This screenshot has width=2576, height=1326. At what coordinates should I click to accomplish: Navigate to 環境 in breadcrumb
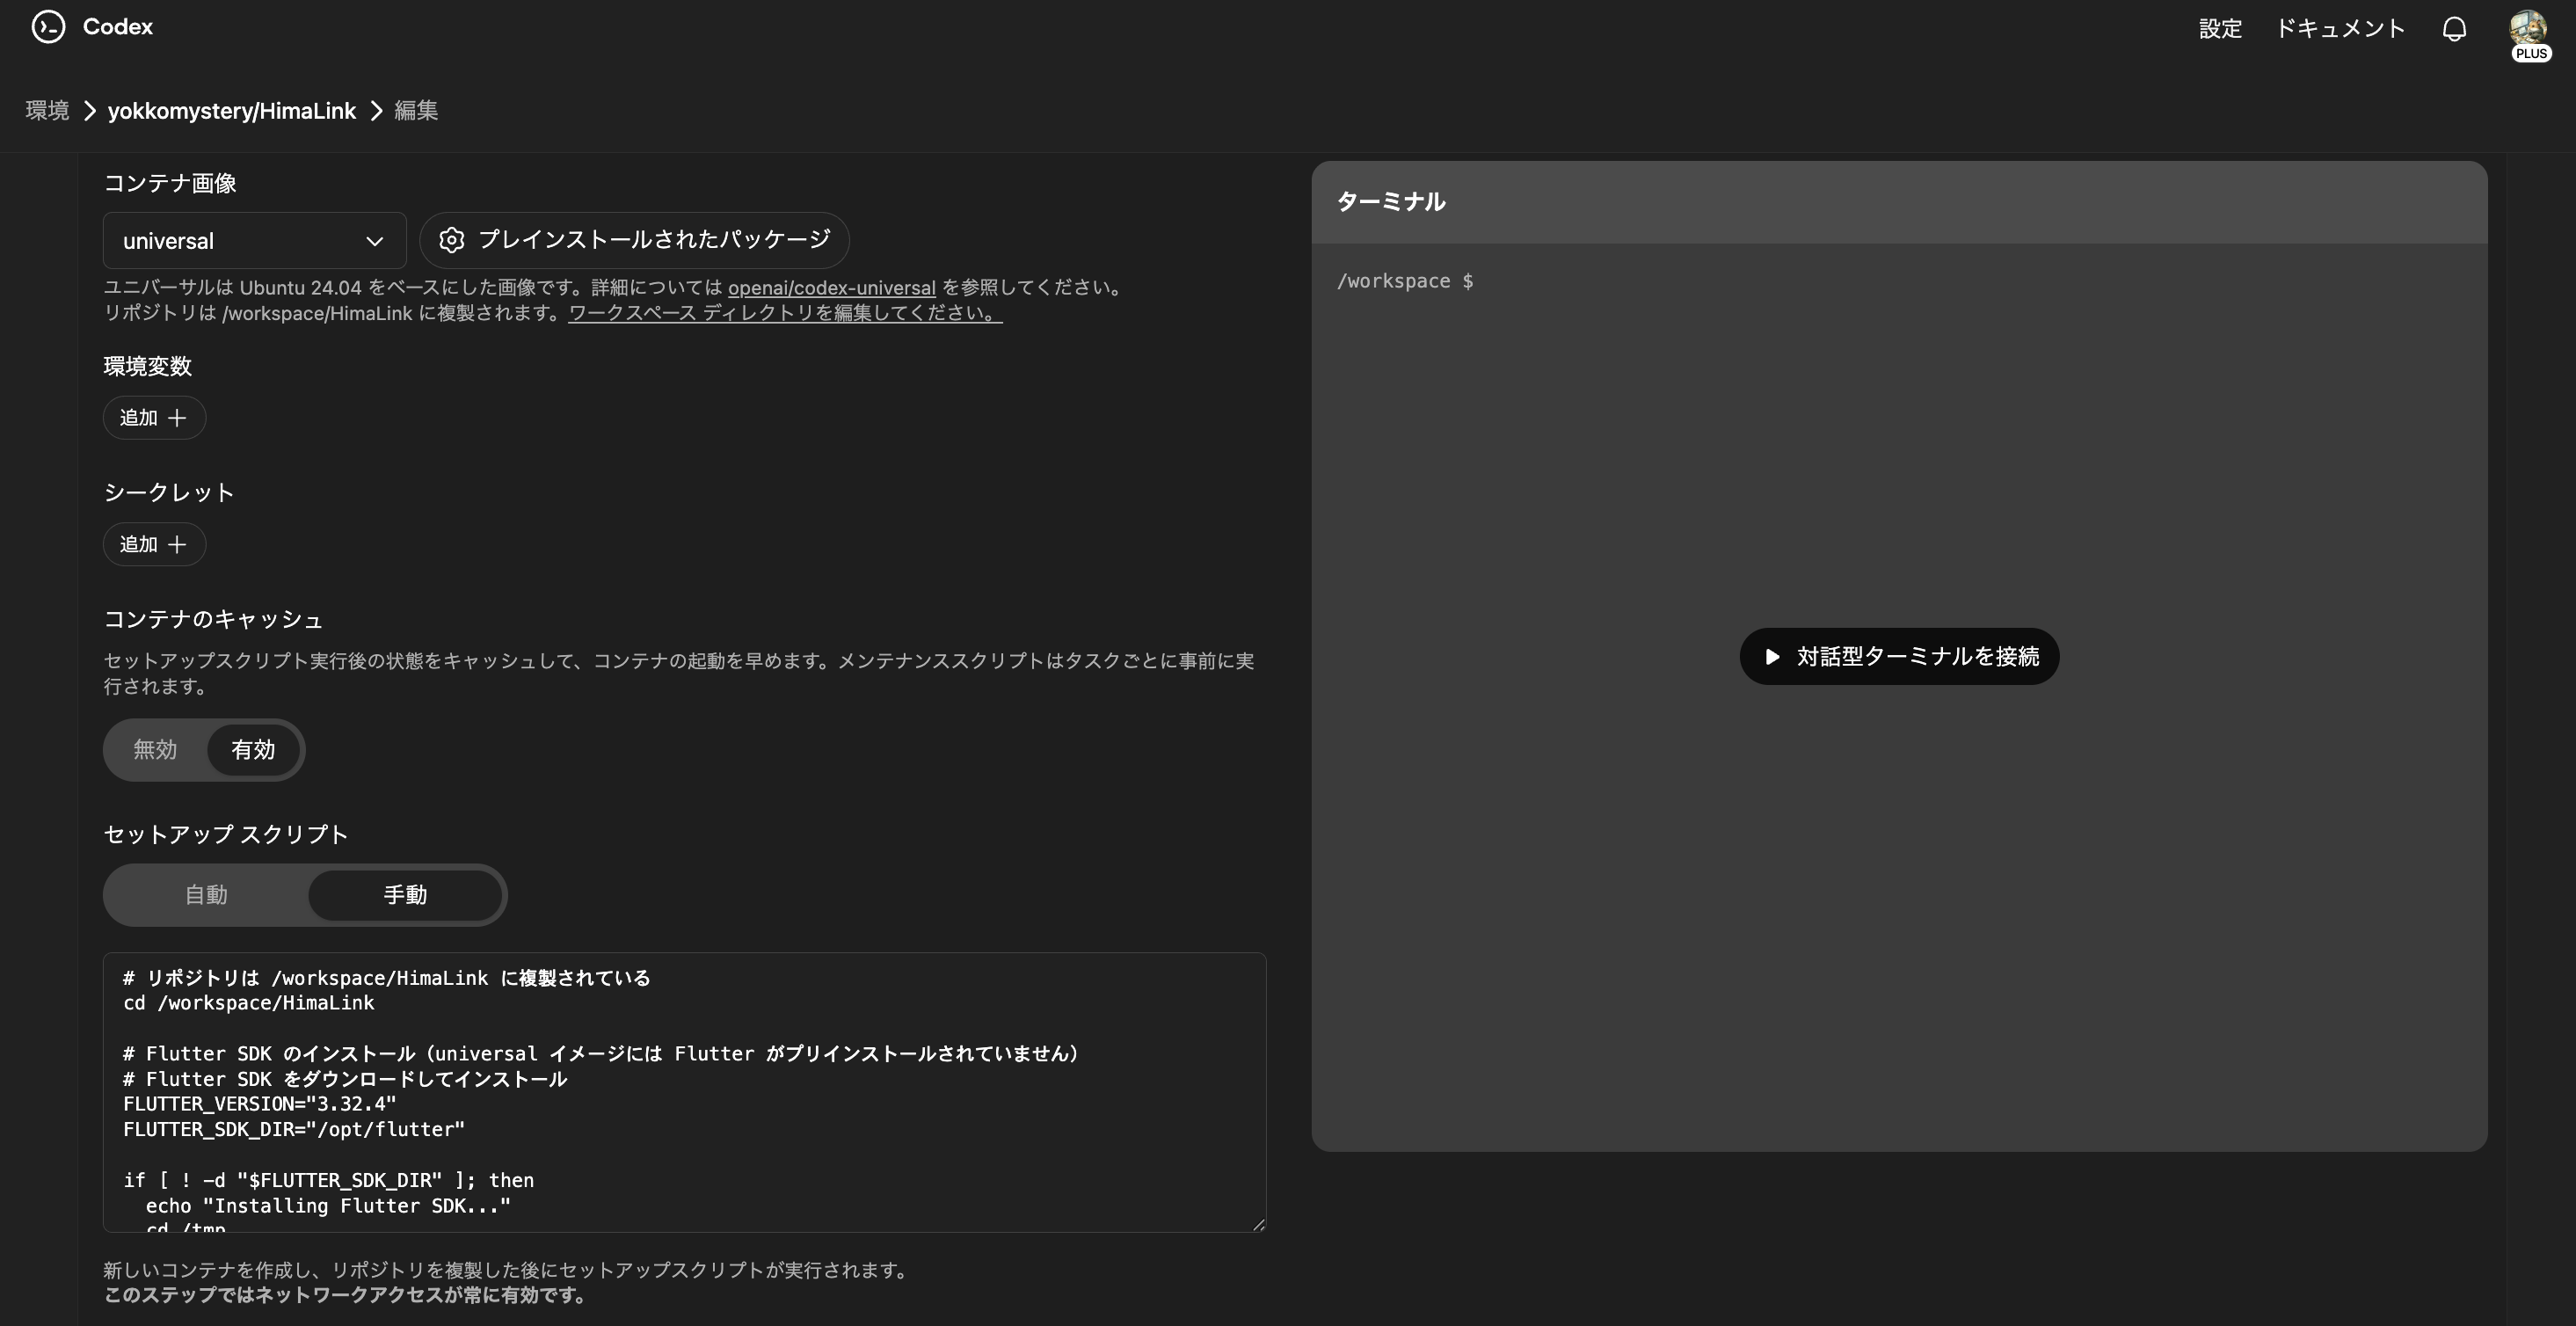(x=46, y=110)
